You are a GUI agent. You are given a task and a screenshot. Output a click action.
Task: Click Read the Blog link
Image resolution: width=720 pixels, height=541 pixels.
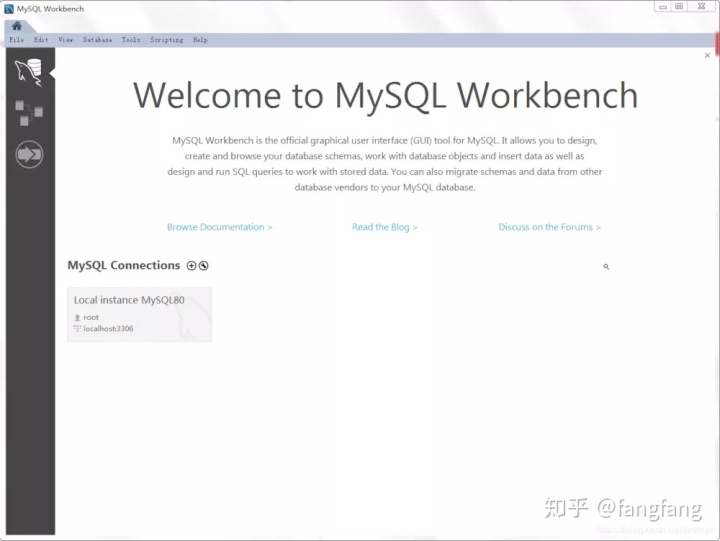click(x=385, y=227)
